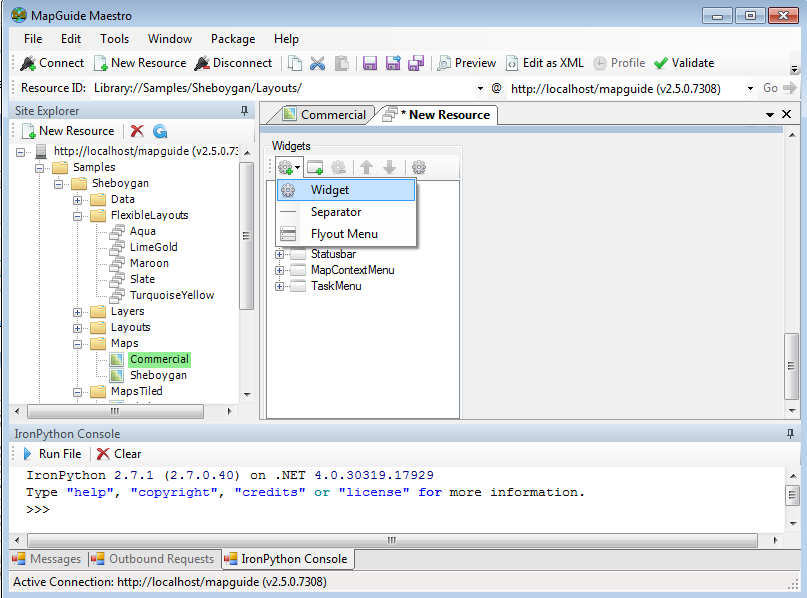
Task: Click the Save All icon
Action: click(x=416, y=63)
